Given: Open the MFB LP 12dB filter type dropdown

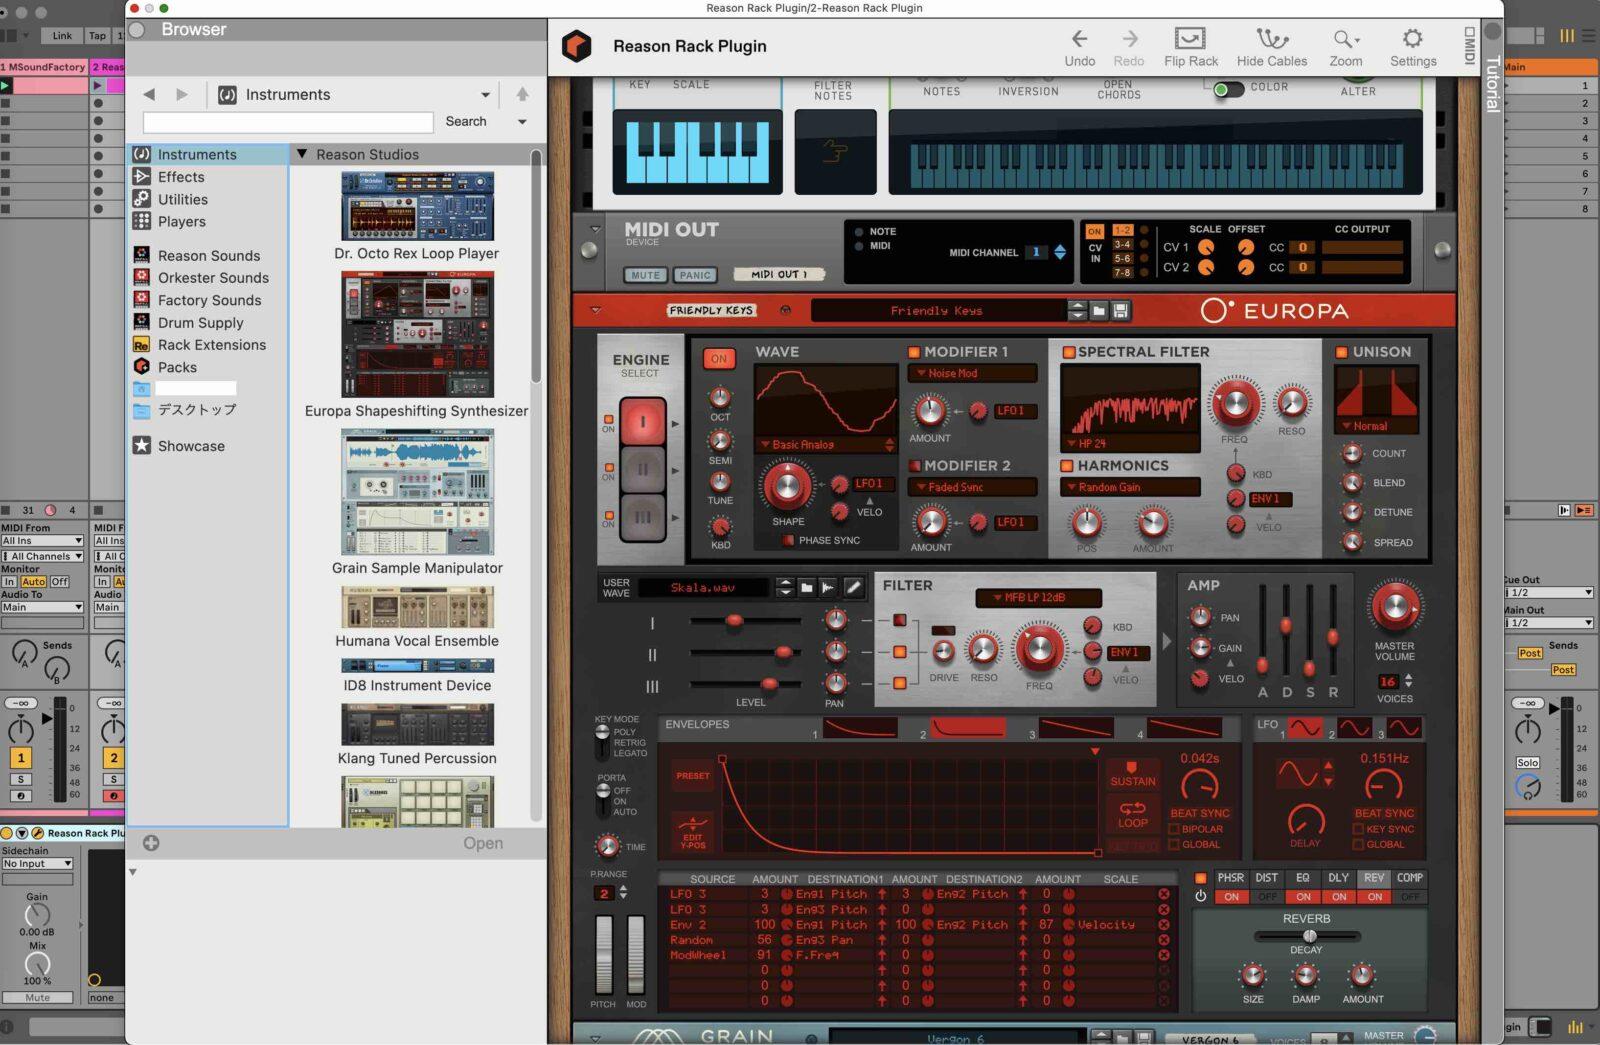Looking at the screenshot, I should 1038,598.
